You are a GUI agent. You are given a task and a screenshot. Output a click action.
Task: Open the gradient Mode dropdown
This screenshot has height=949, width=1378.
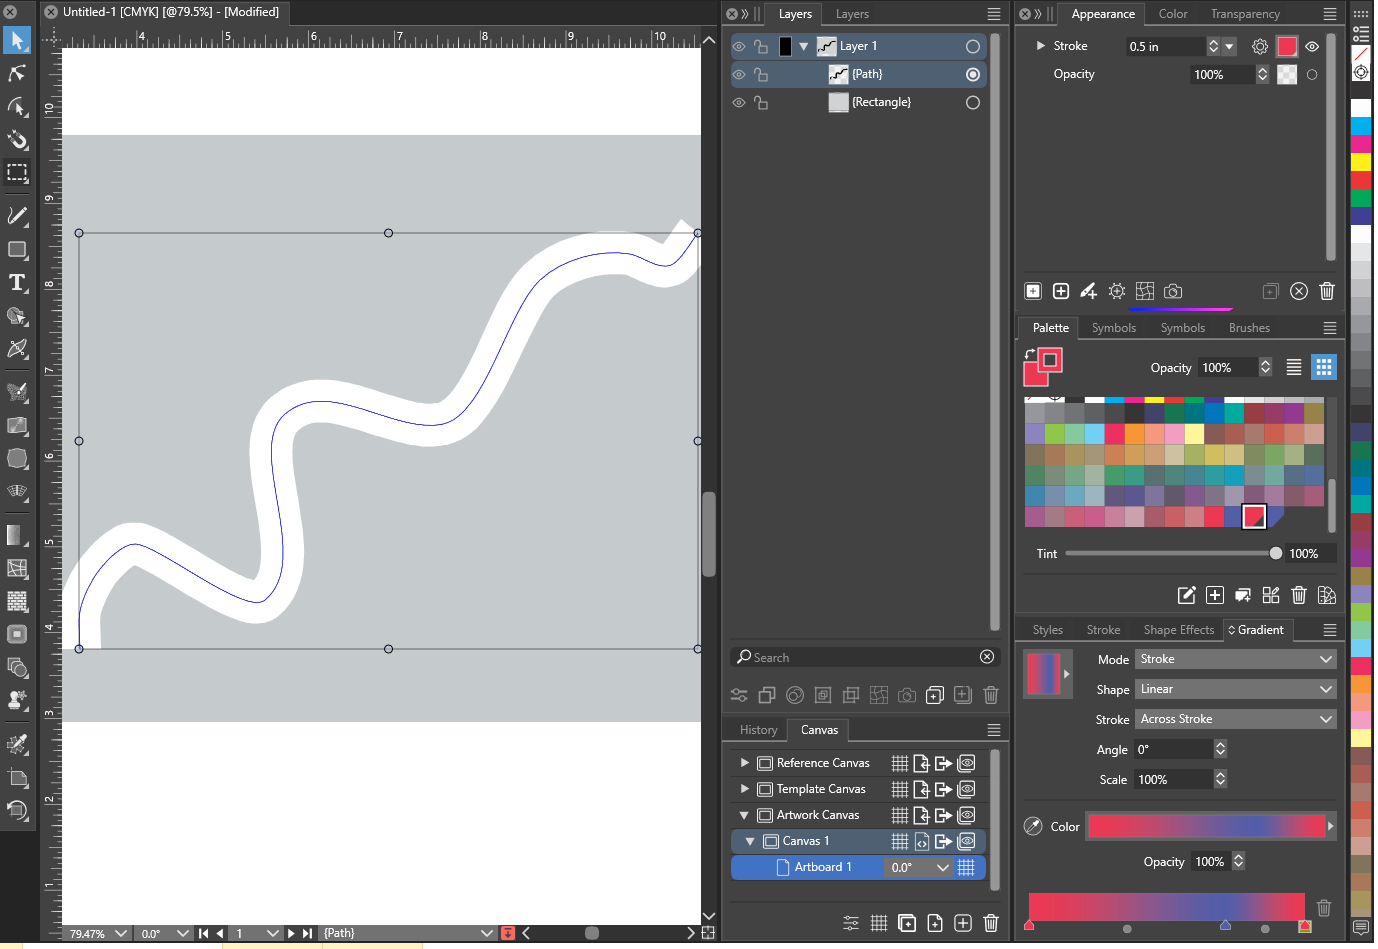click(x=1235, y=659)
